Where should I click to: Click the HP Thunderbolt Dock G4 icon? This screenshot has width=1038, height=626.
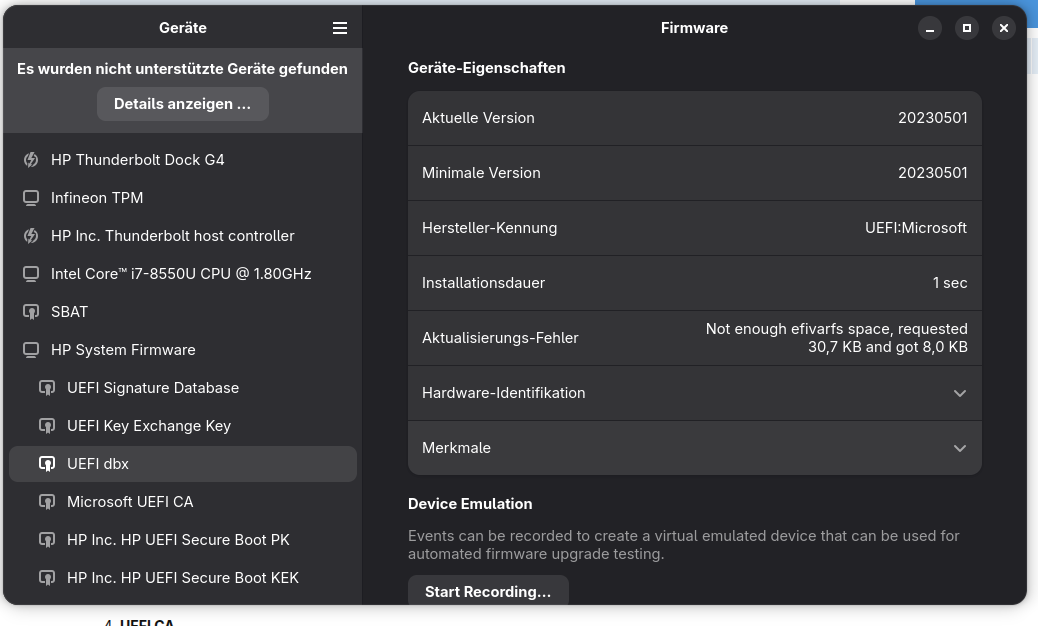tap(31, 160)
